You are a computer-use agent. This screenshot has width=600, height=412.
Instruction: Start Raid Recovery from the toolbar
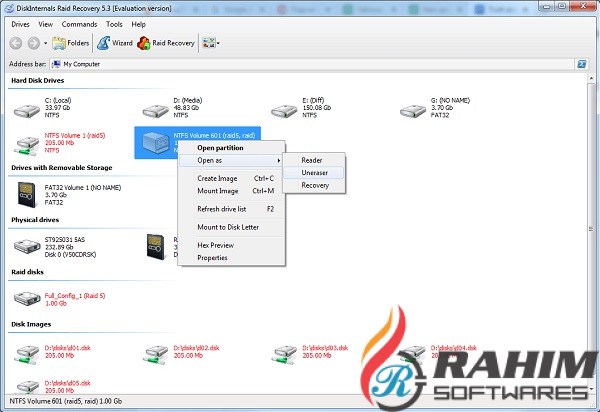[166, 43]
